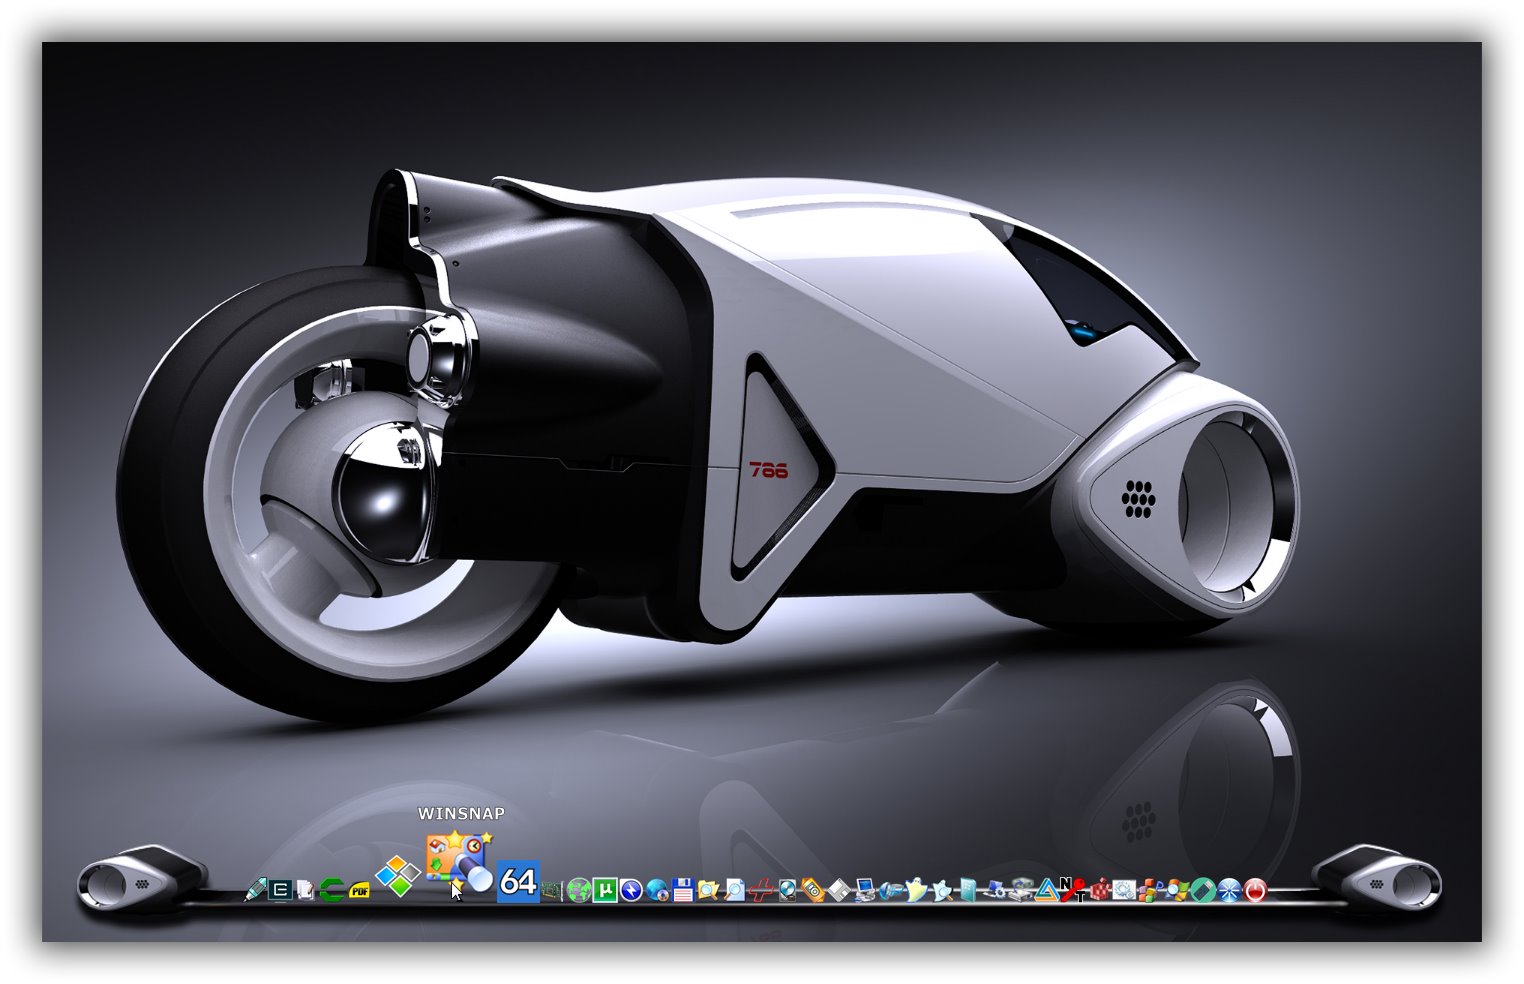Open the green circuit board icon
This screenshot has width=1524, height=984.
click(552, 891)
